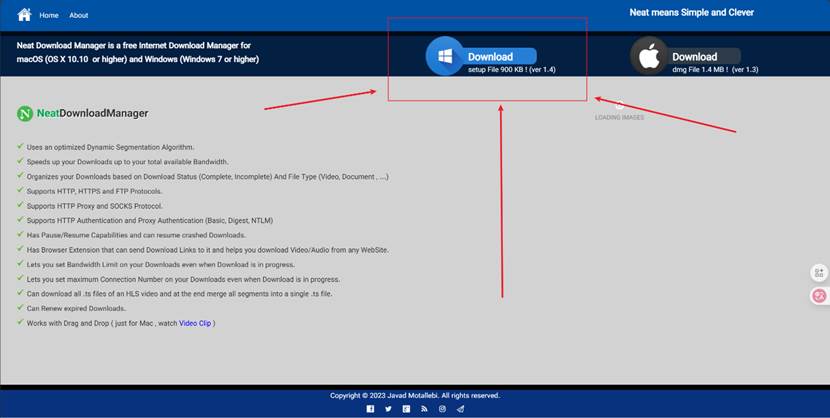Go to the Home menu item

tap(49, 15)
